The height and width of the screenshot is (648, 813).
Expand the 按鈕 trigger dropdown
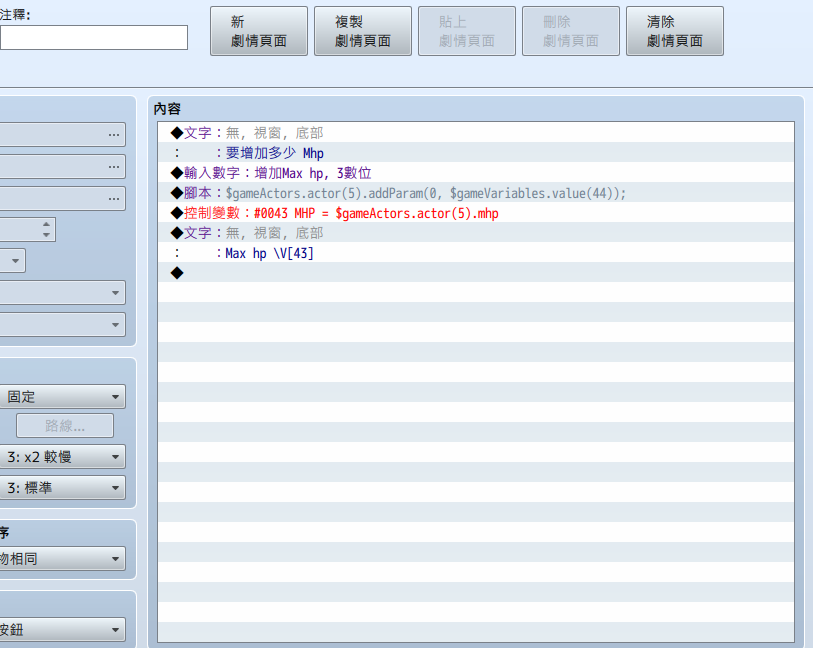click(62, 630)
